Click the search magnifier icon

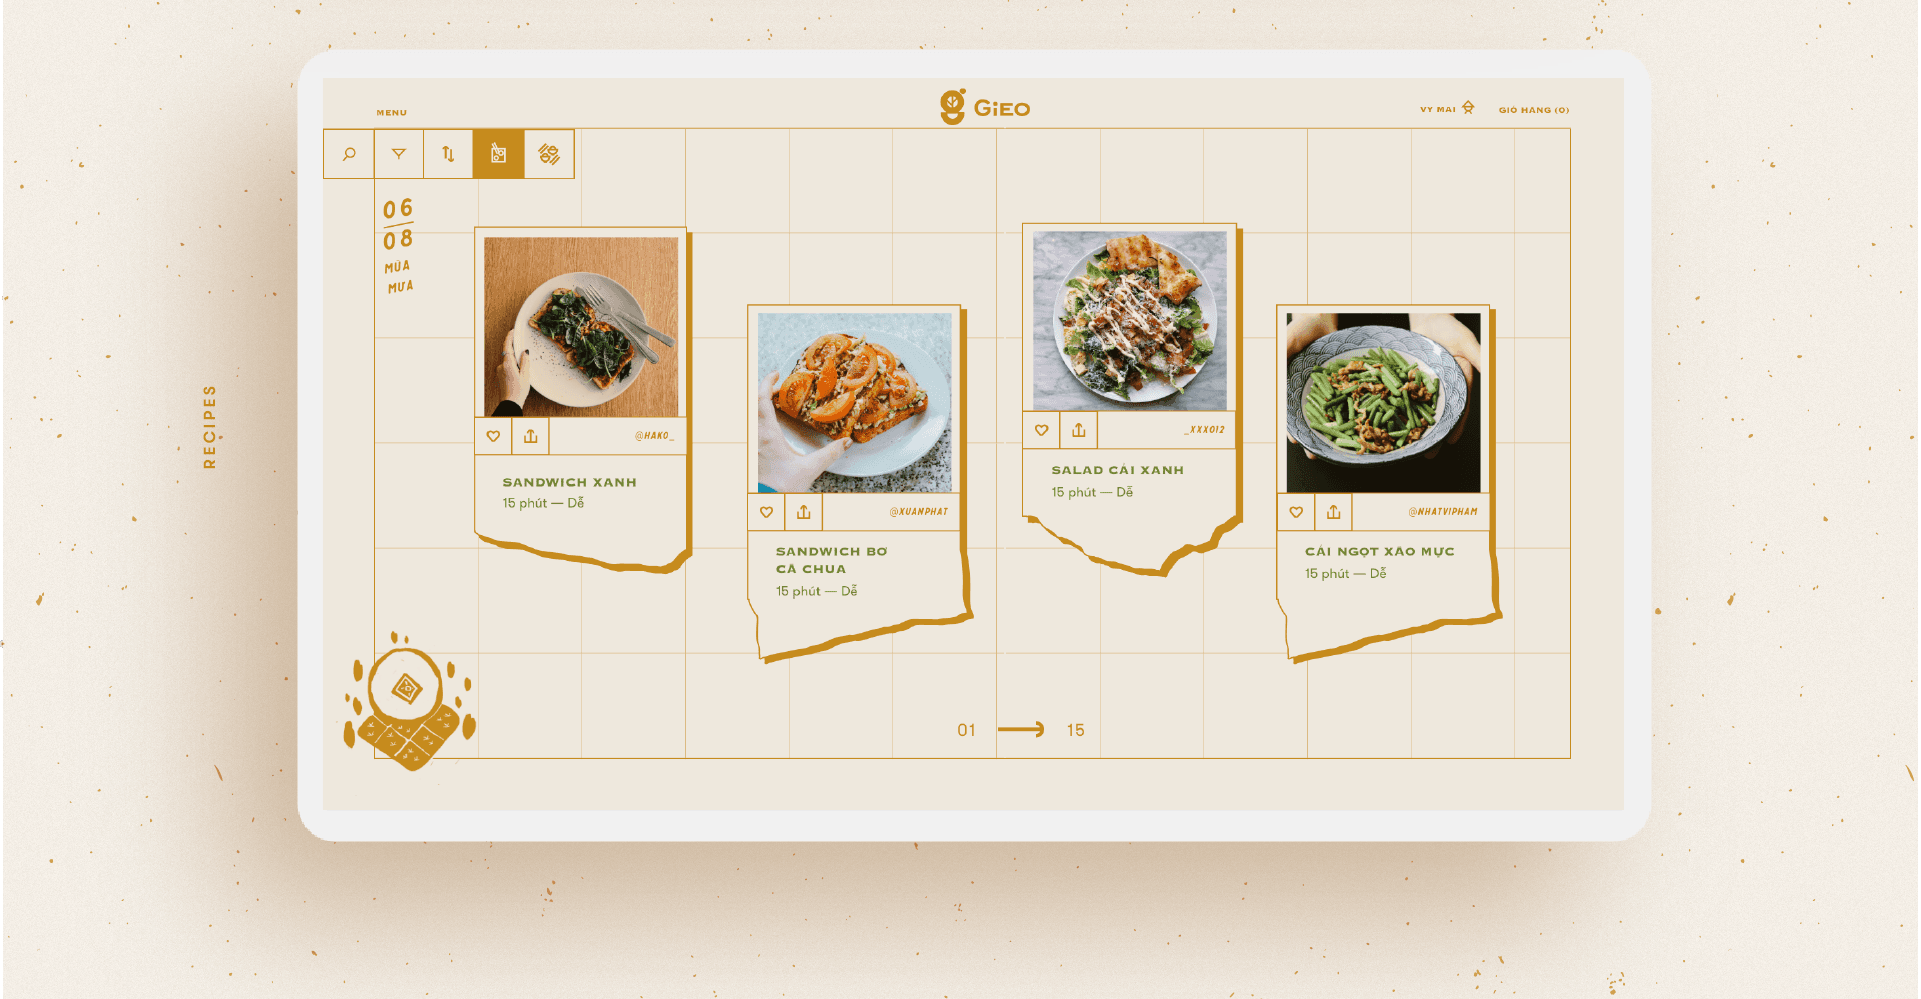349,154
